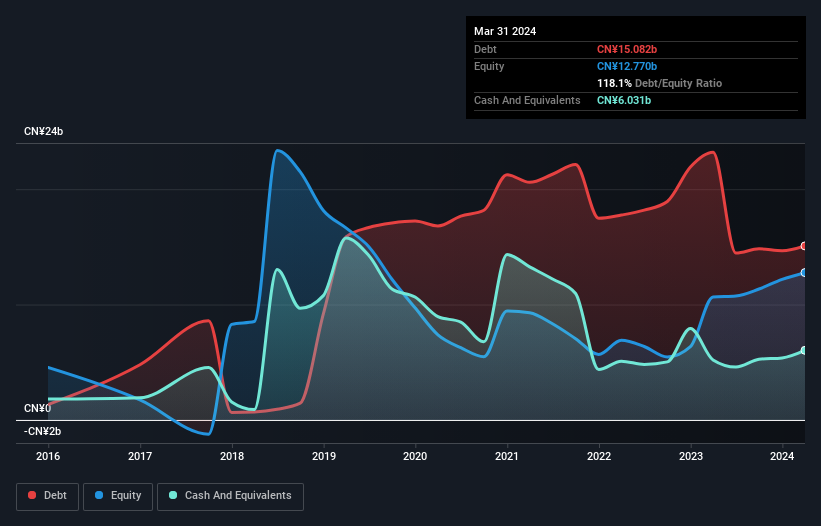Click the red Debt endpoint marker

coord(804,246)
